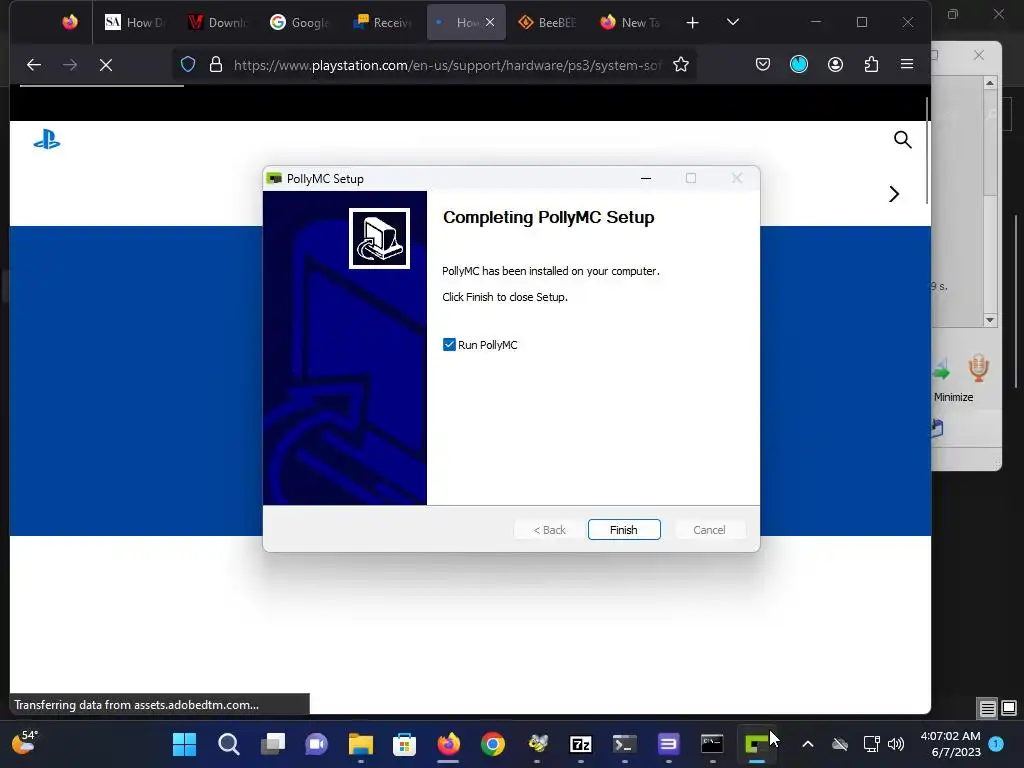The height and width of the screenshot is (768, 1024).
Task: Open the Firefox hamburger application menu
Action: pyautogui.click(x=907, y=64)
